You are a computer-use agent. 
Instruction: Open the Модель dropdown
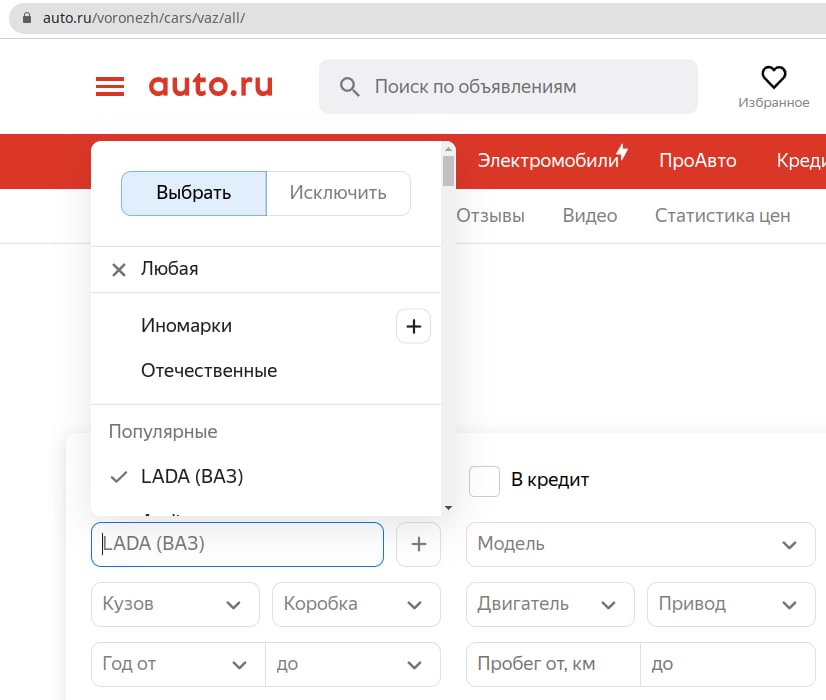point(641,544)
